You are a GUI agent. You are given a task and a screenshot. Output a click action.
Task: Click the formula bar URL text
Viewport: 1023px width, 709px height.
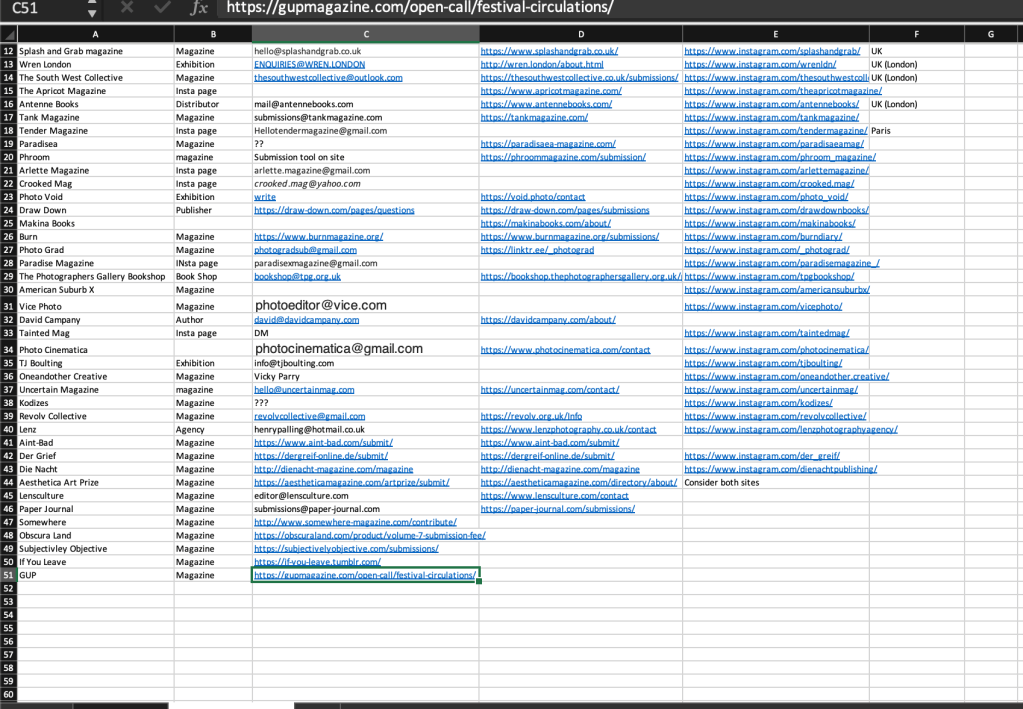[420, 9]
